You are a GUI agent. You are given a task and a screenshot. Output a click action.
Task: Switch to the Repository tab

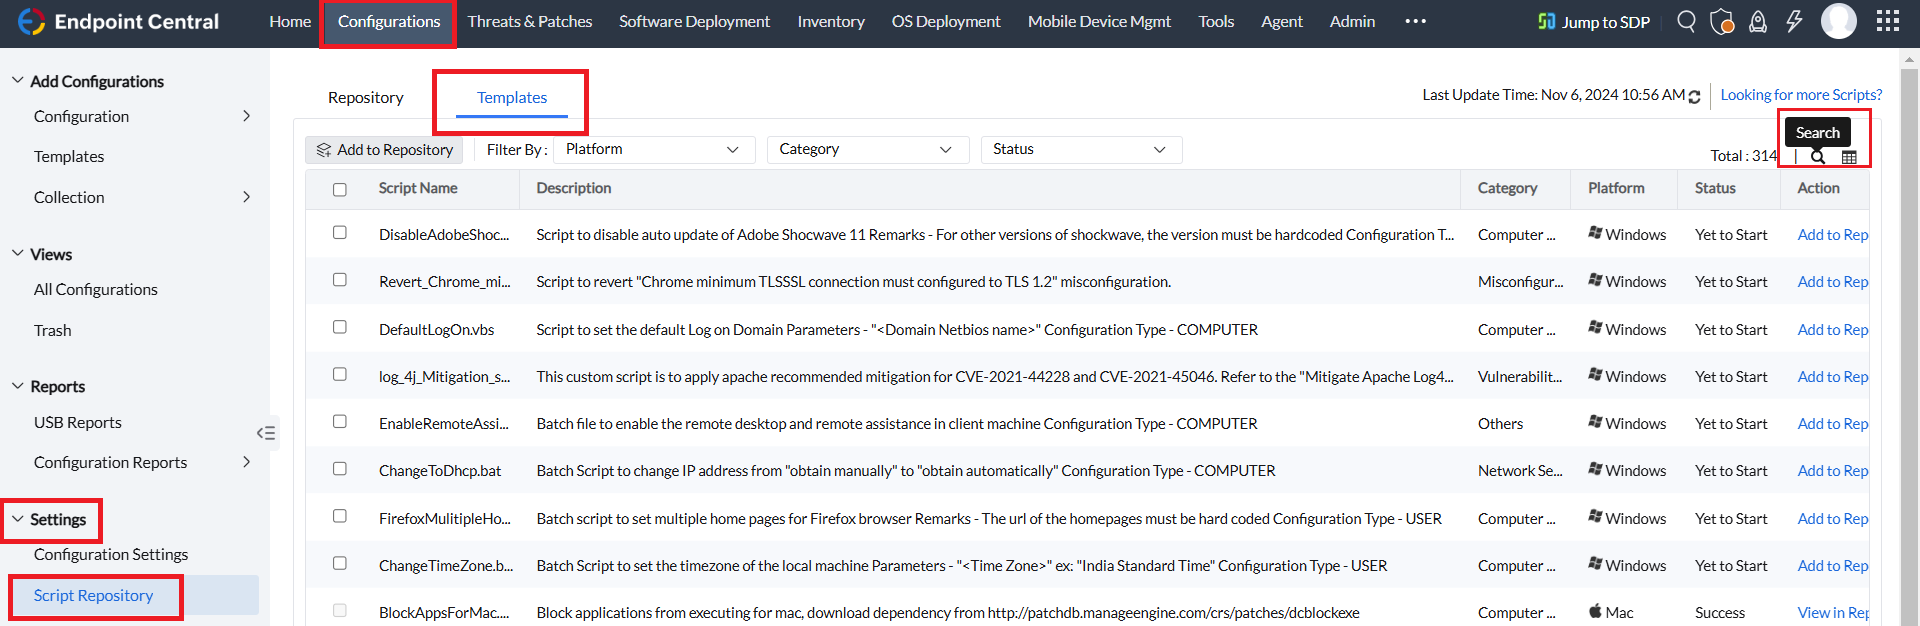coord(365,97)
